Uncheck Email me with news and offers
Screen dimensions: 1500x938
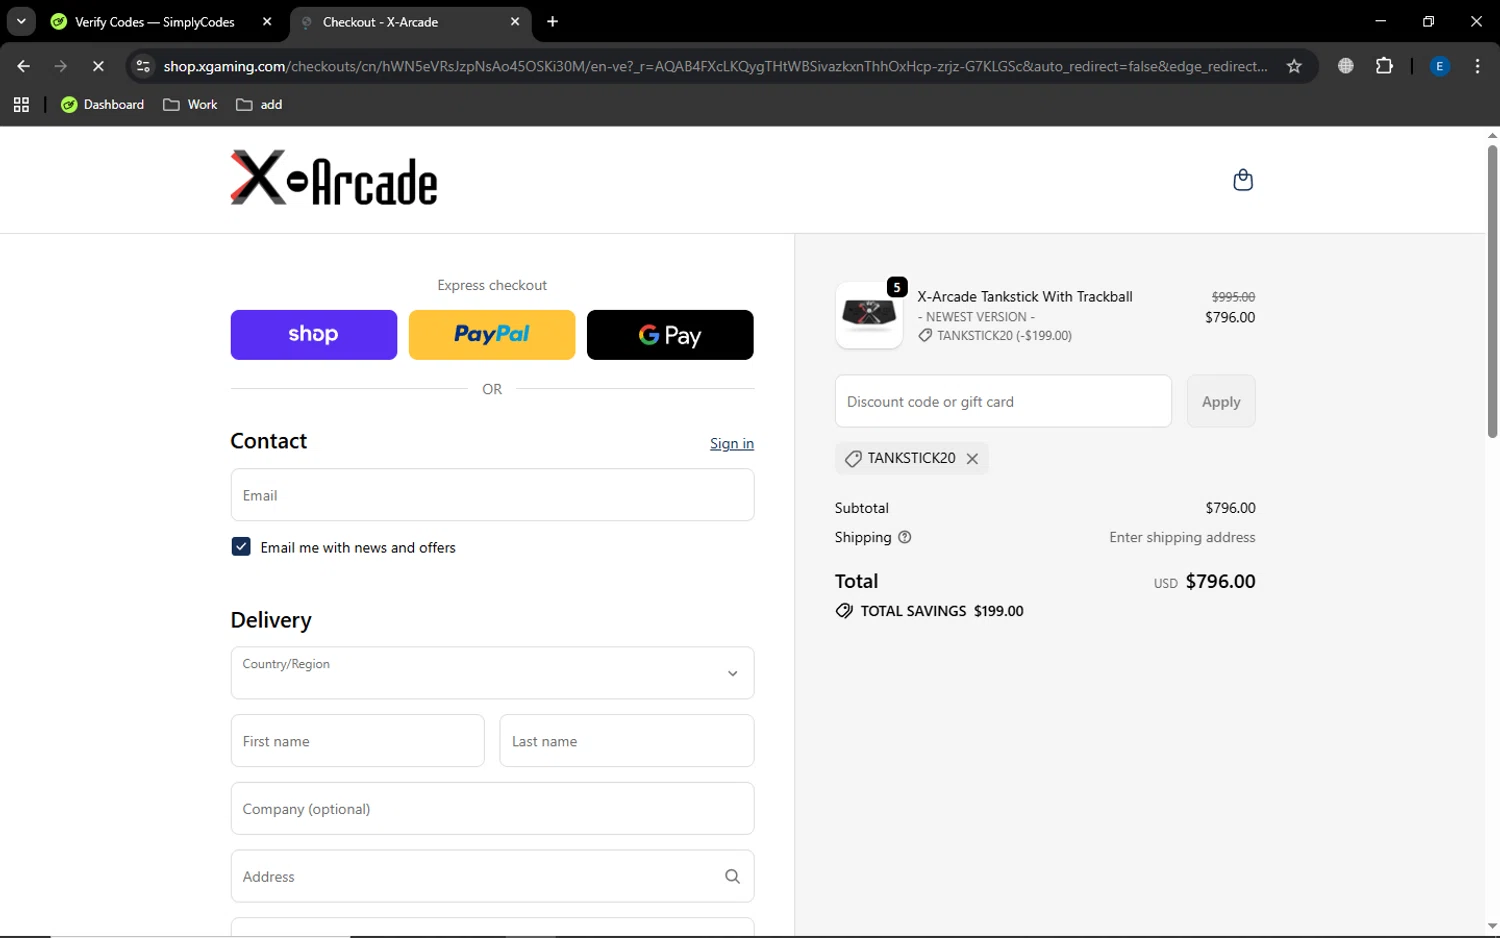pyautogui.click(x=241, y=547)
